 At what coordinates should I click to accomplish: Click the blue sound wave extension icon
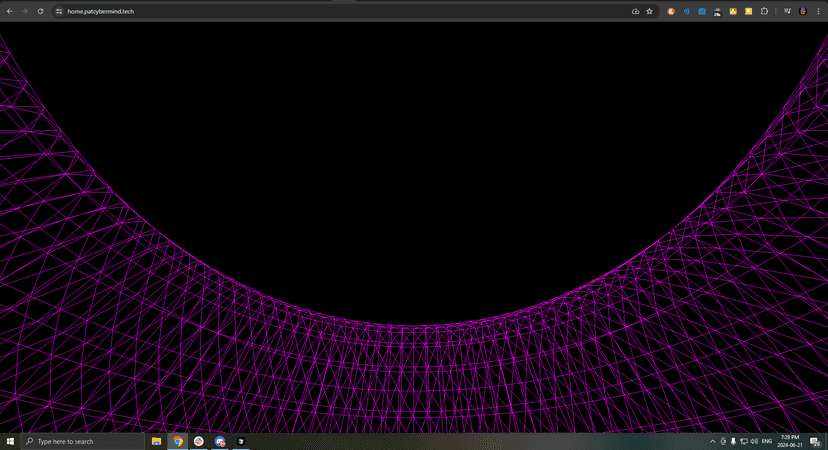coord(686,11)
